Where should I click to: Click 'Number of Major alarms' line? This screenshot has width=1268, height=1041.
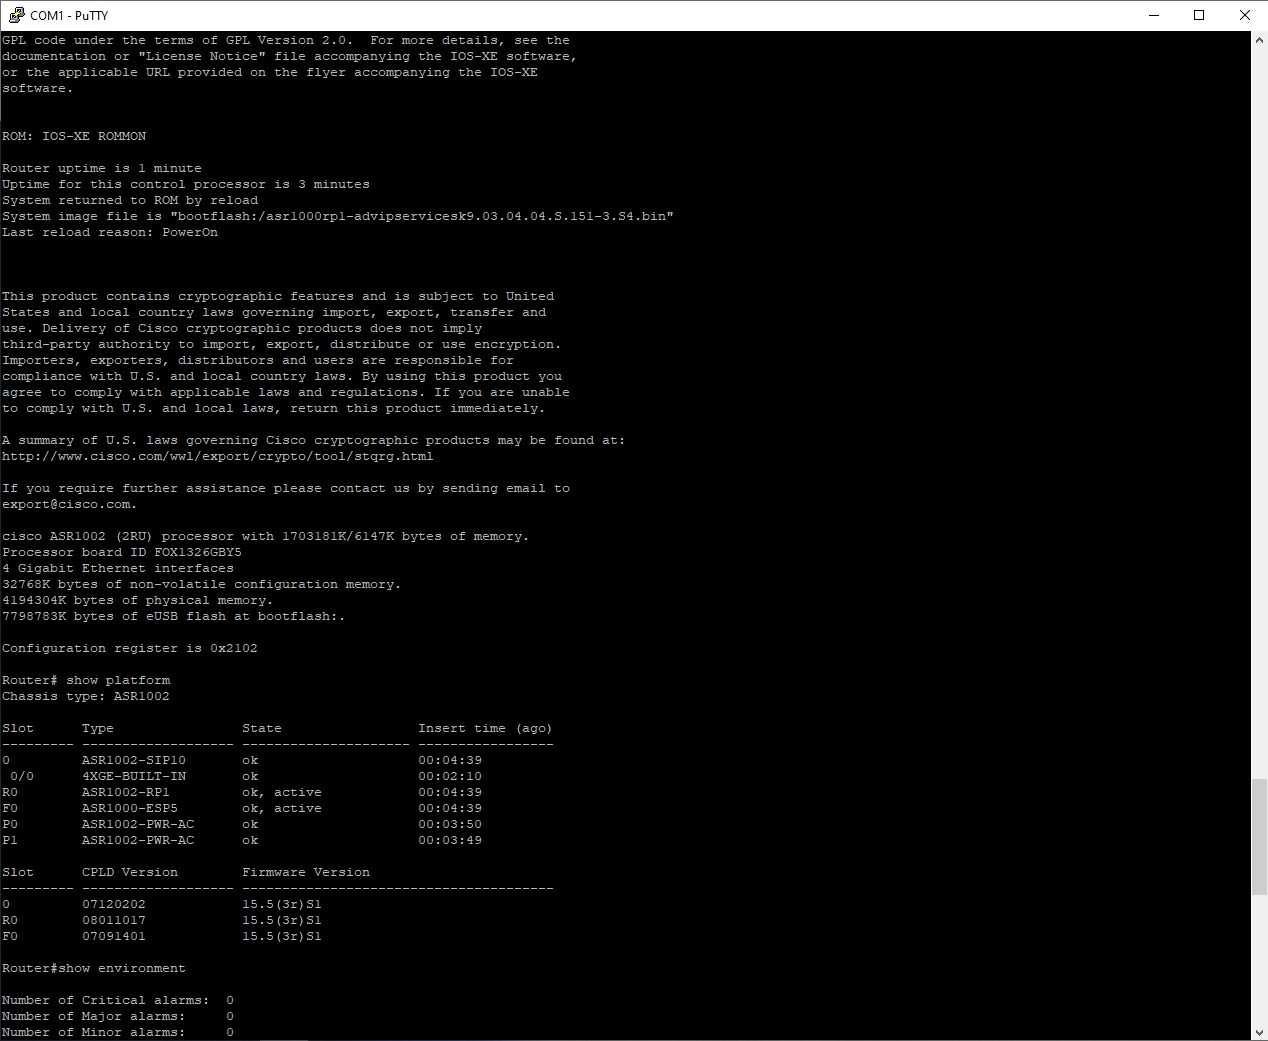(x=118, y=1016)
